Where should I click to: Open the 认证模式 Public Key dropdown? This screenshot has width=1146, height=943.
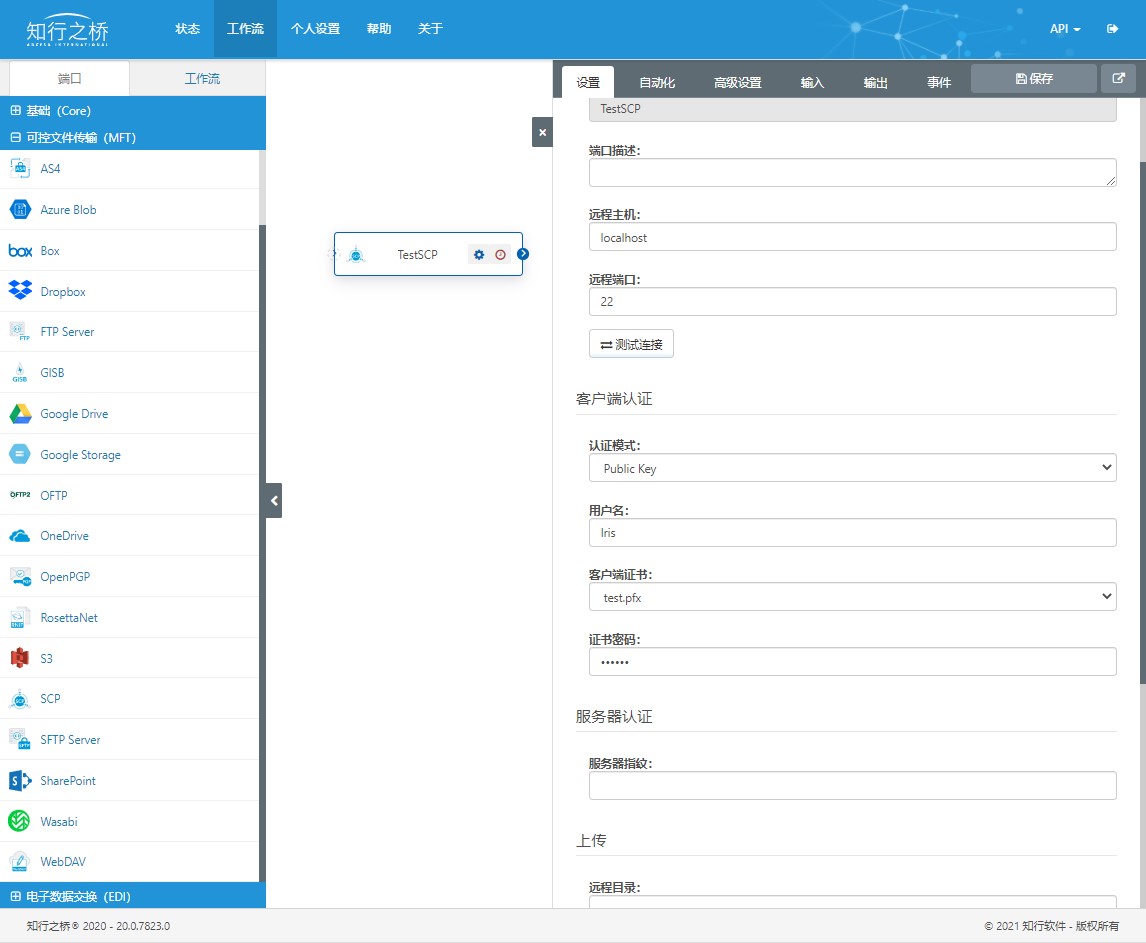(x=852, y=468)
